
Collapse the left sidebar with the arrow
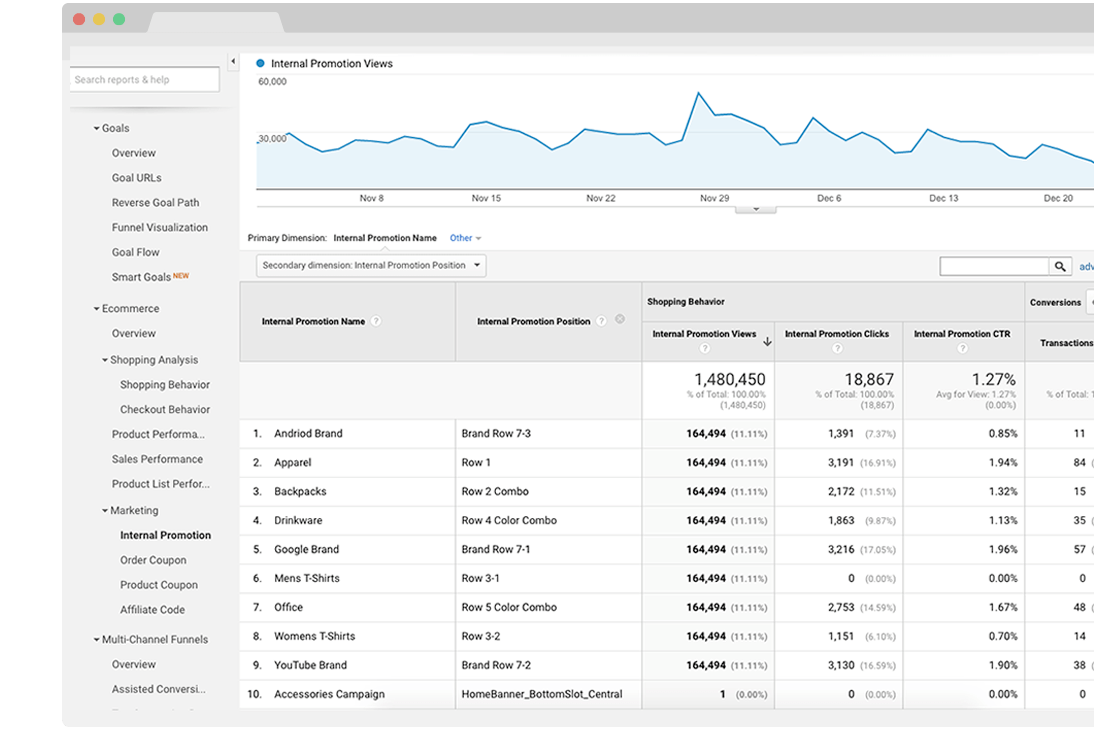[x=233, y=62]
